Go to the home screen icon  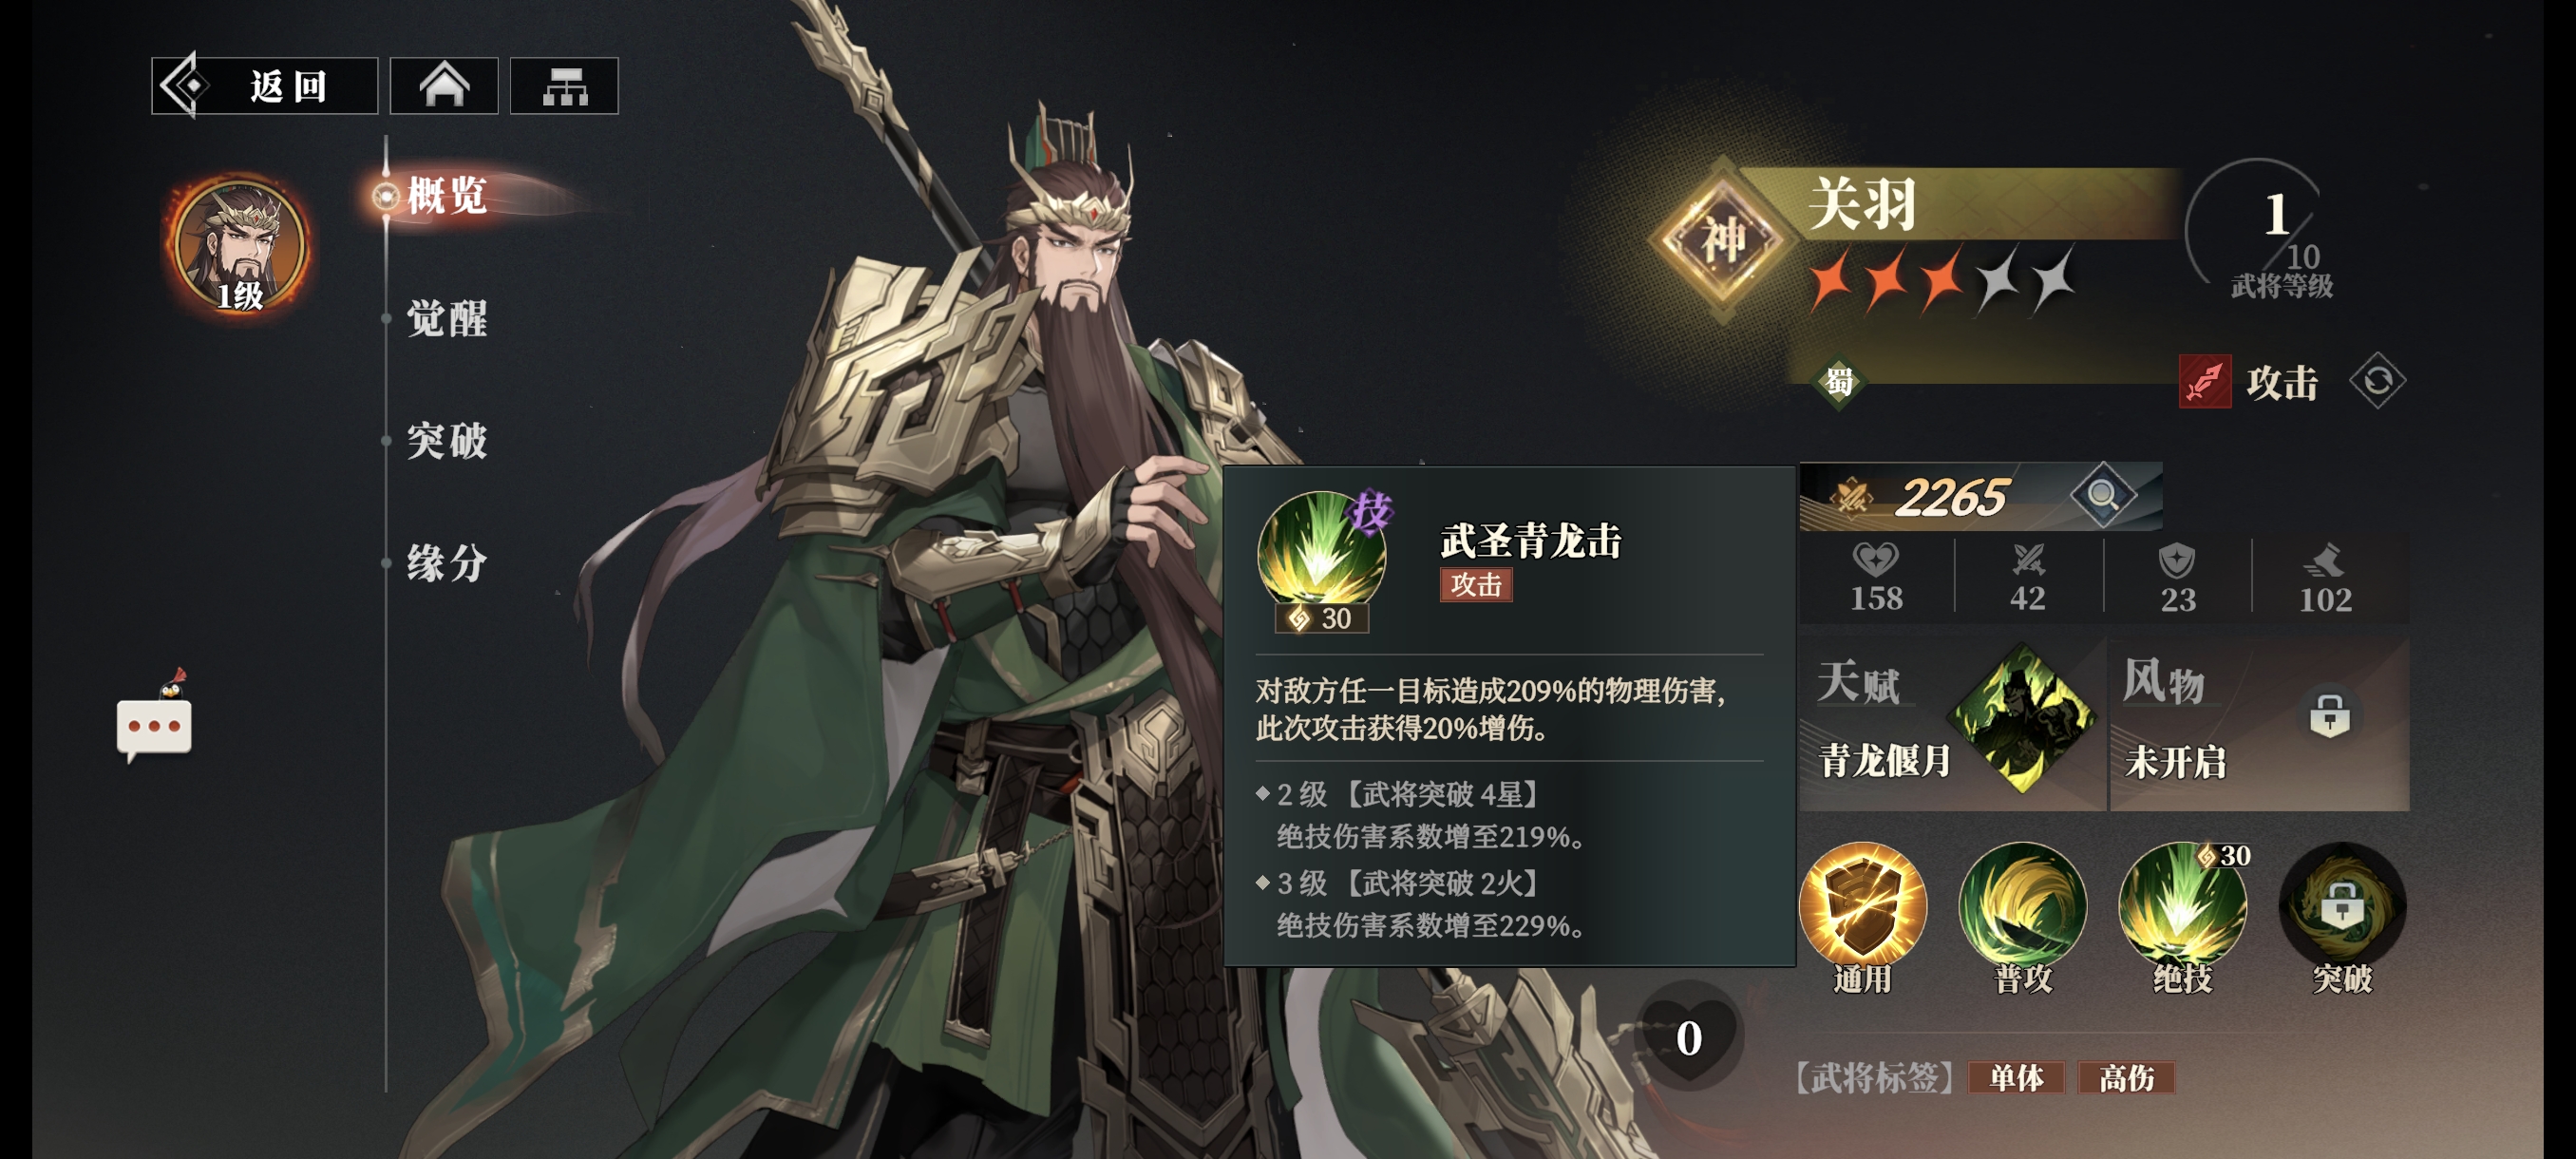pyautogui.click(x=444, y=86)
